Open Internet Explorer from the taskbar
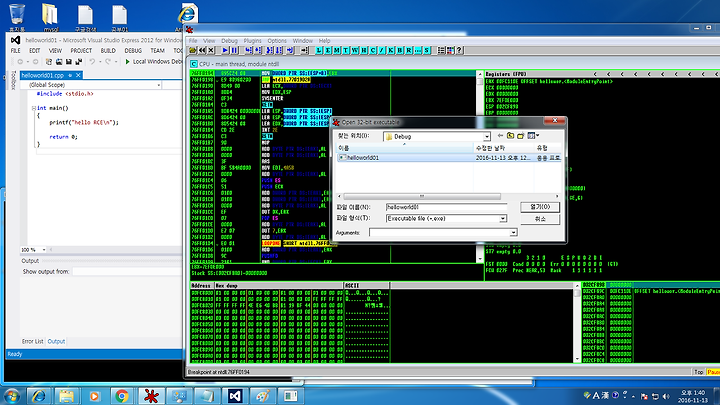720x405 pixels. click(x=39, y=396)
